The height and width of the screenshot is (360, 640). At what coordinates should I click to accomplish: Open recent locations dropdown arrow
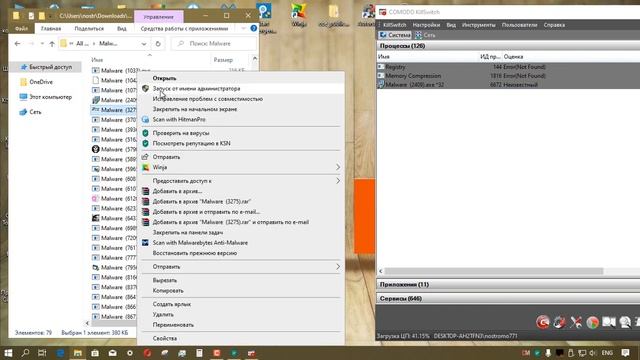(42, 43)
